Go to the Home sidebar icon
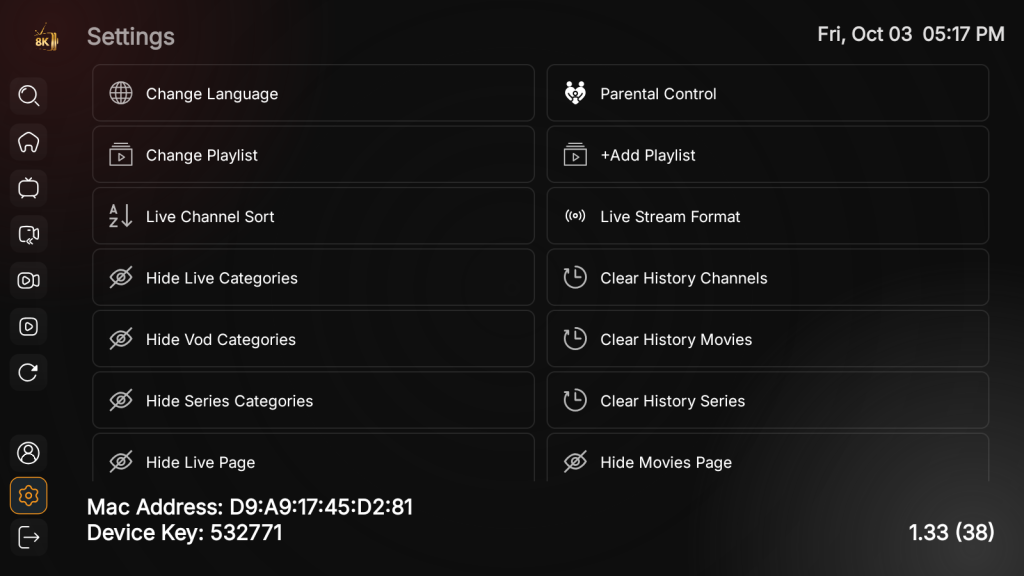 point(29,142)
